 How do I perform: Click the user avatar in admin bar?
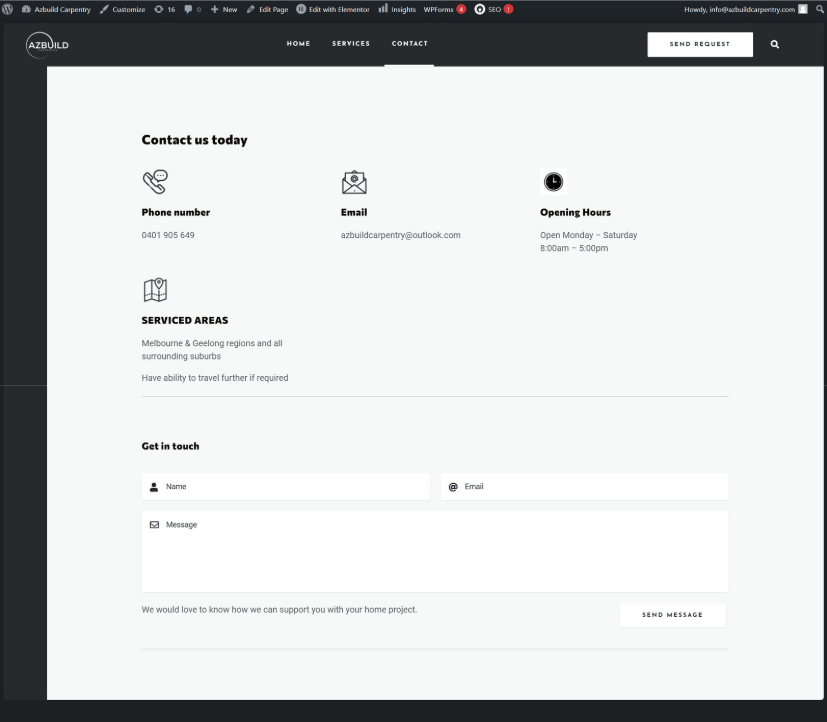point(803,9)
